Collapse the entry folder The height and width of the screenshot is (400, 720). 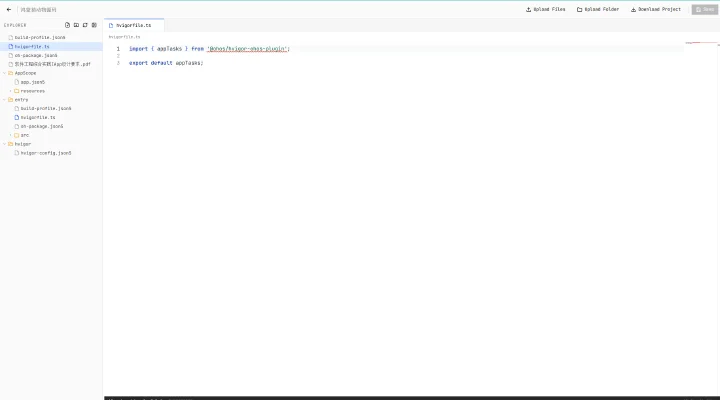(5, 100)
